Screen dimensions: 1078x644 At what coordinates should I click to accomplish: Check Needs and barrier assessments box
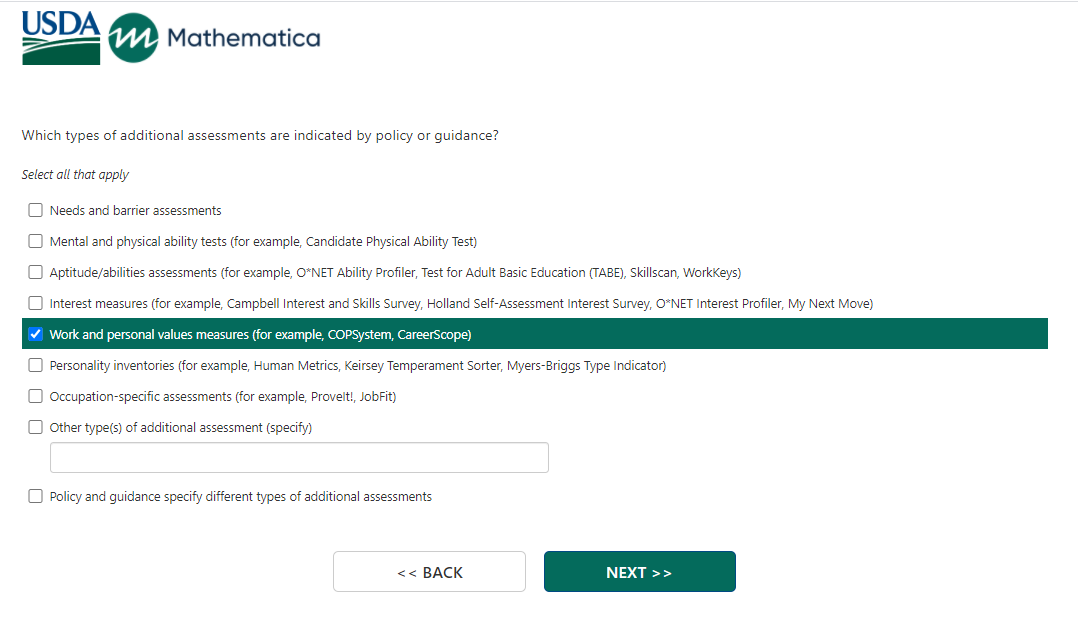(36, 211)
